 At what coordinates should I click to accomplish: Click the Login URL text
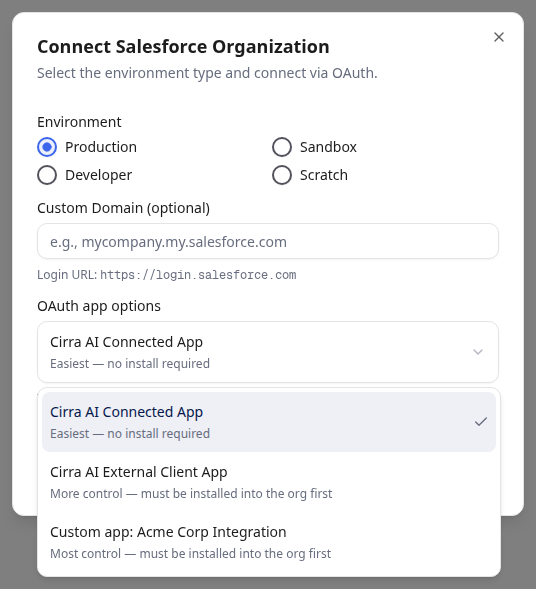(167, 275)
